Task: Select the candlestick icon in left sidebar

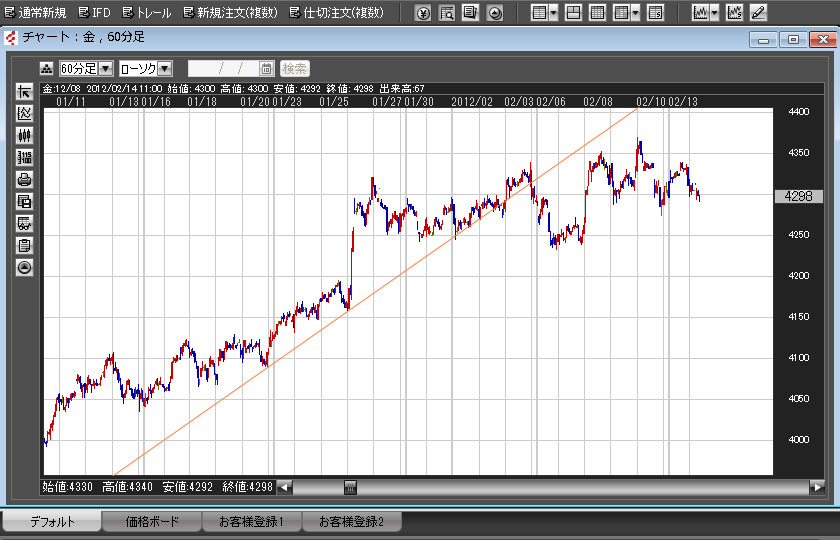Action: [x=25, y=136]
